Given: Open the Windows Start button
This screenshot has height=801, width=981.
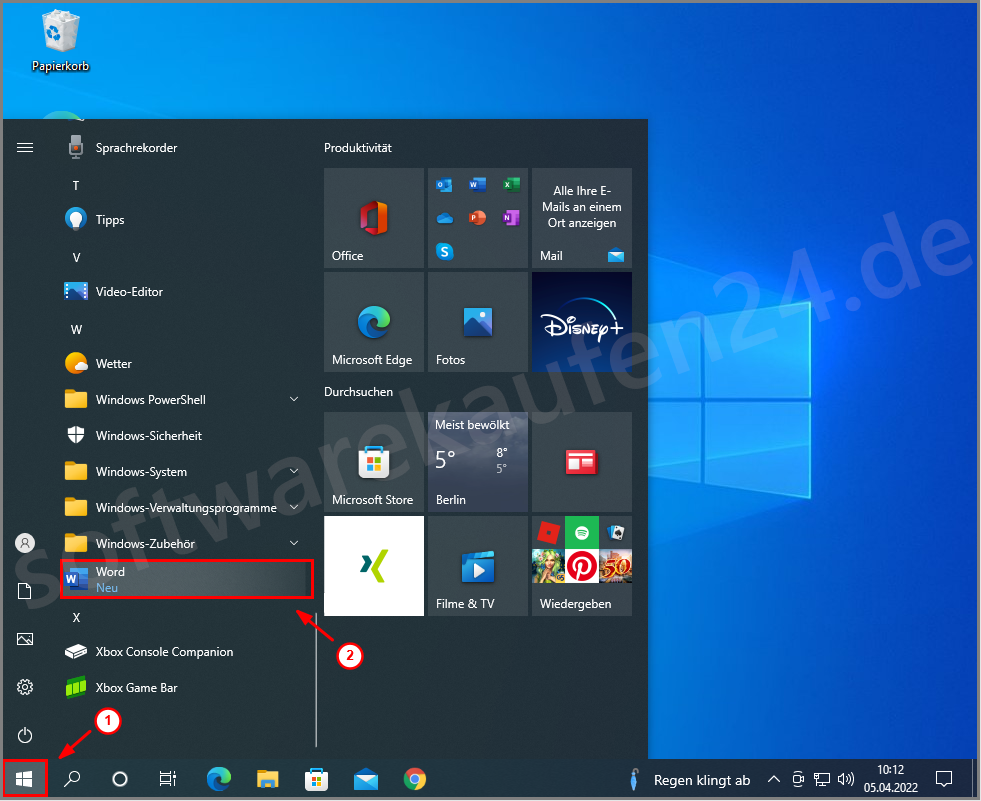Looking at the screenshot, I should [24, 779].
